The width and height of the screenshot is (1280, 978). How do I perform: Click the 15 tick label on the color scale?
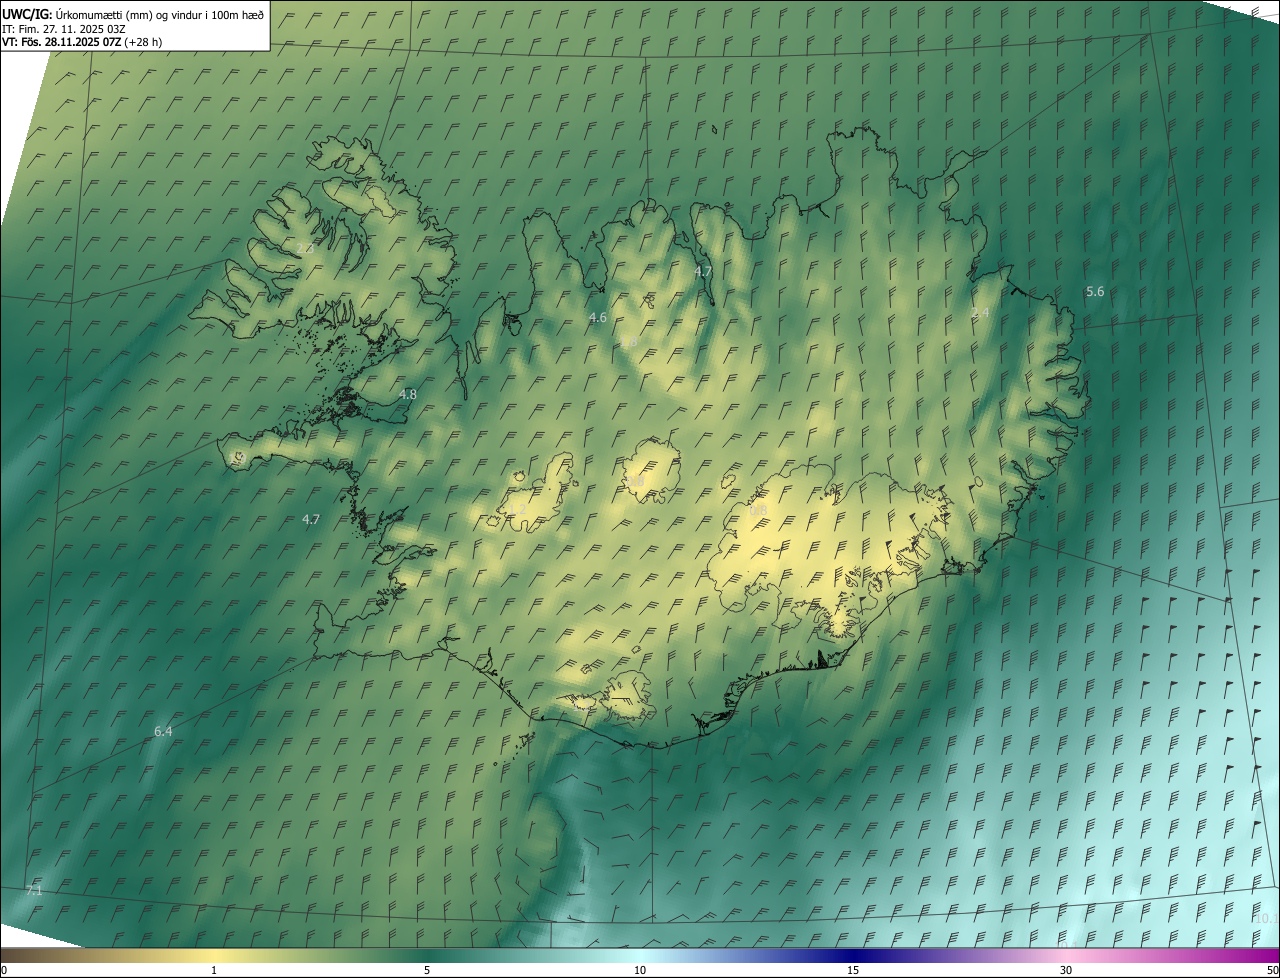853,970
